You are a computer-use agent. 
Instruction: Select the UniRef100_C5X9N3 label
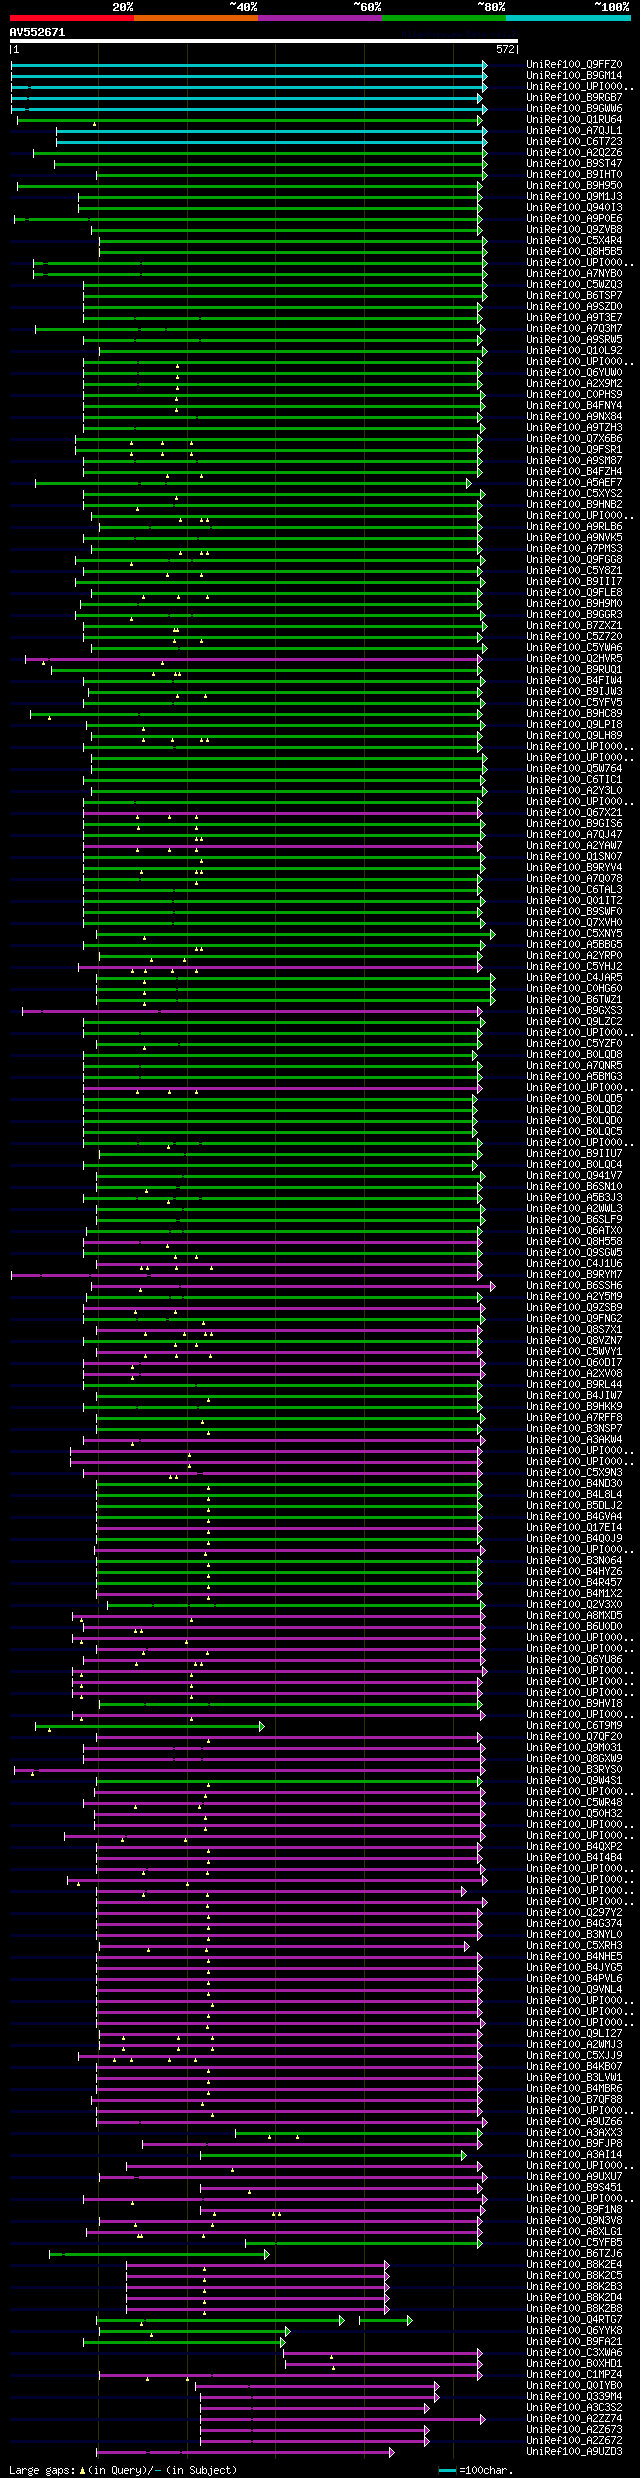[574, 1473]
